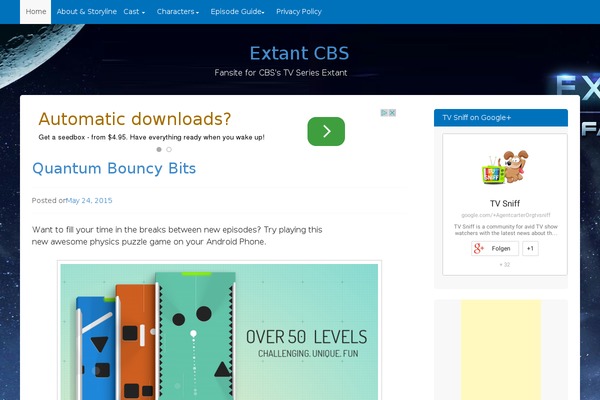Expand the Characters dropdown menu
600x400 pixels.
point(178,12)
